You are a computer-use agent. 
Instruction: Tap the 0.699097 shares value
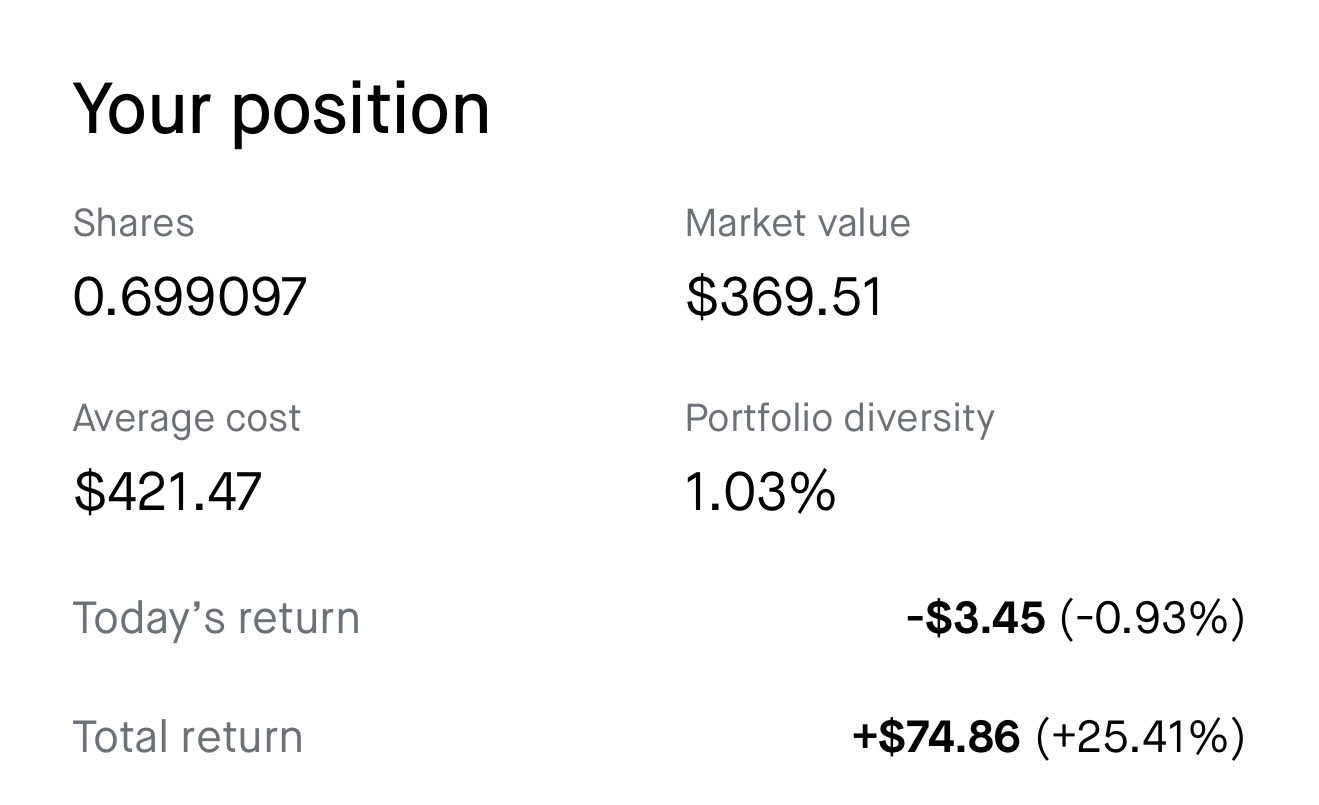tap(190, 297)
